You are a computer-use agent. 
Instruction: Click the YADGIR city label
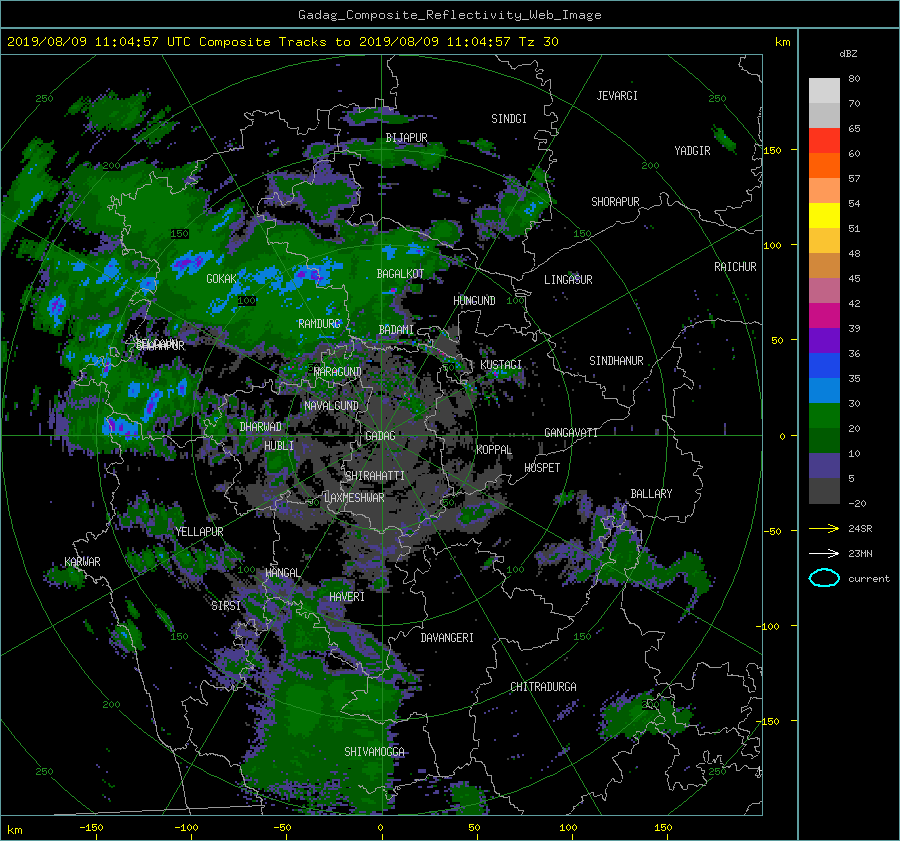692,151
